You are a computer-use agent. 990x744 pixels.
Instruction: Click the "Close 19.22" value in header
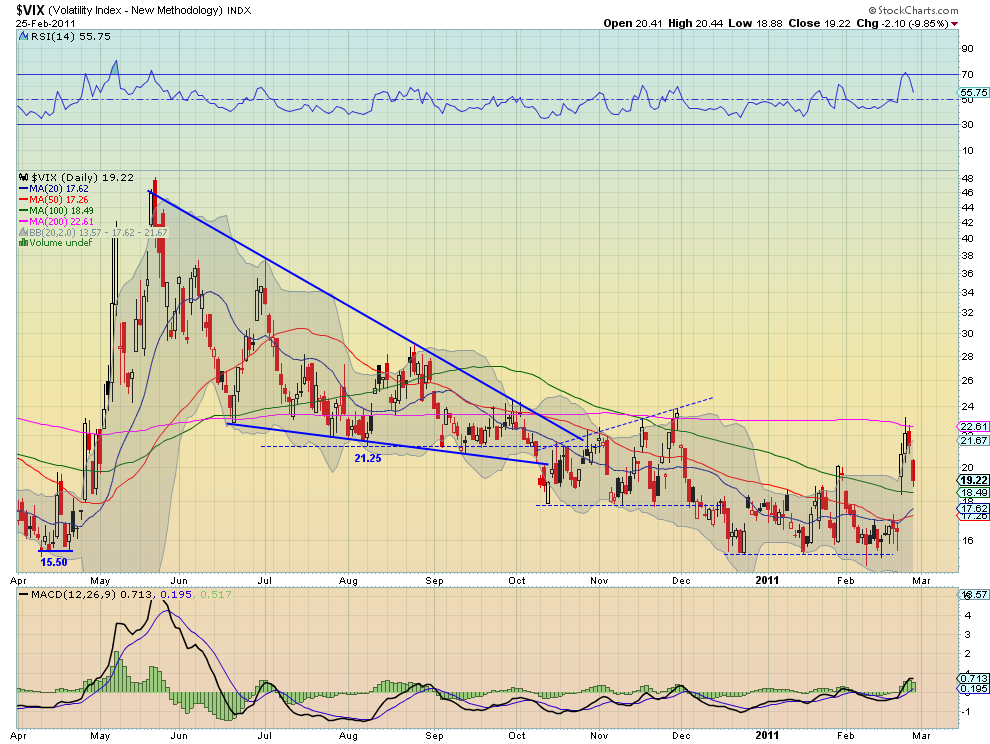[x=820, y=23]
